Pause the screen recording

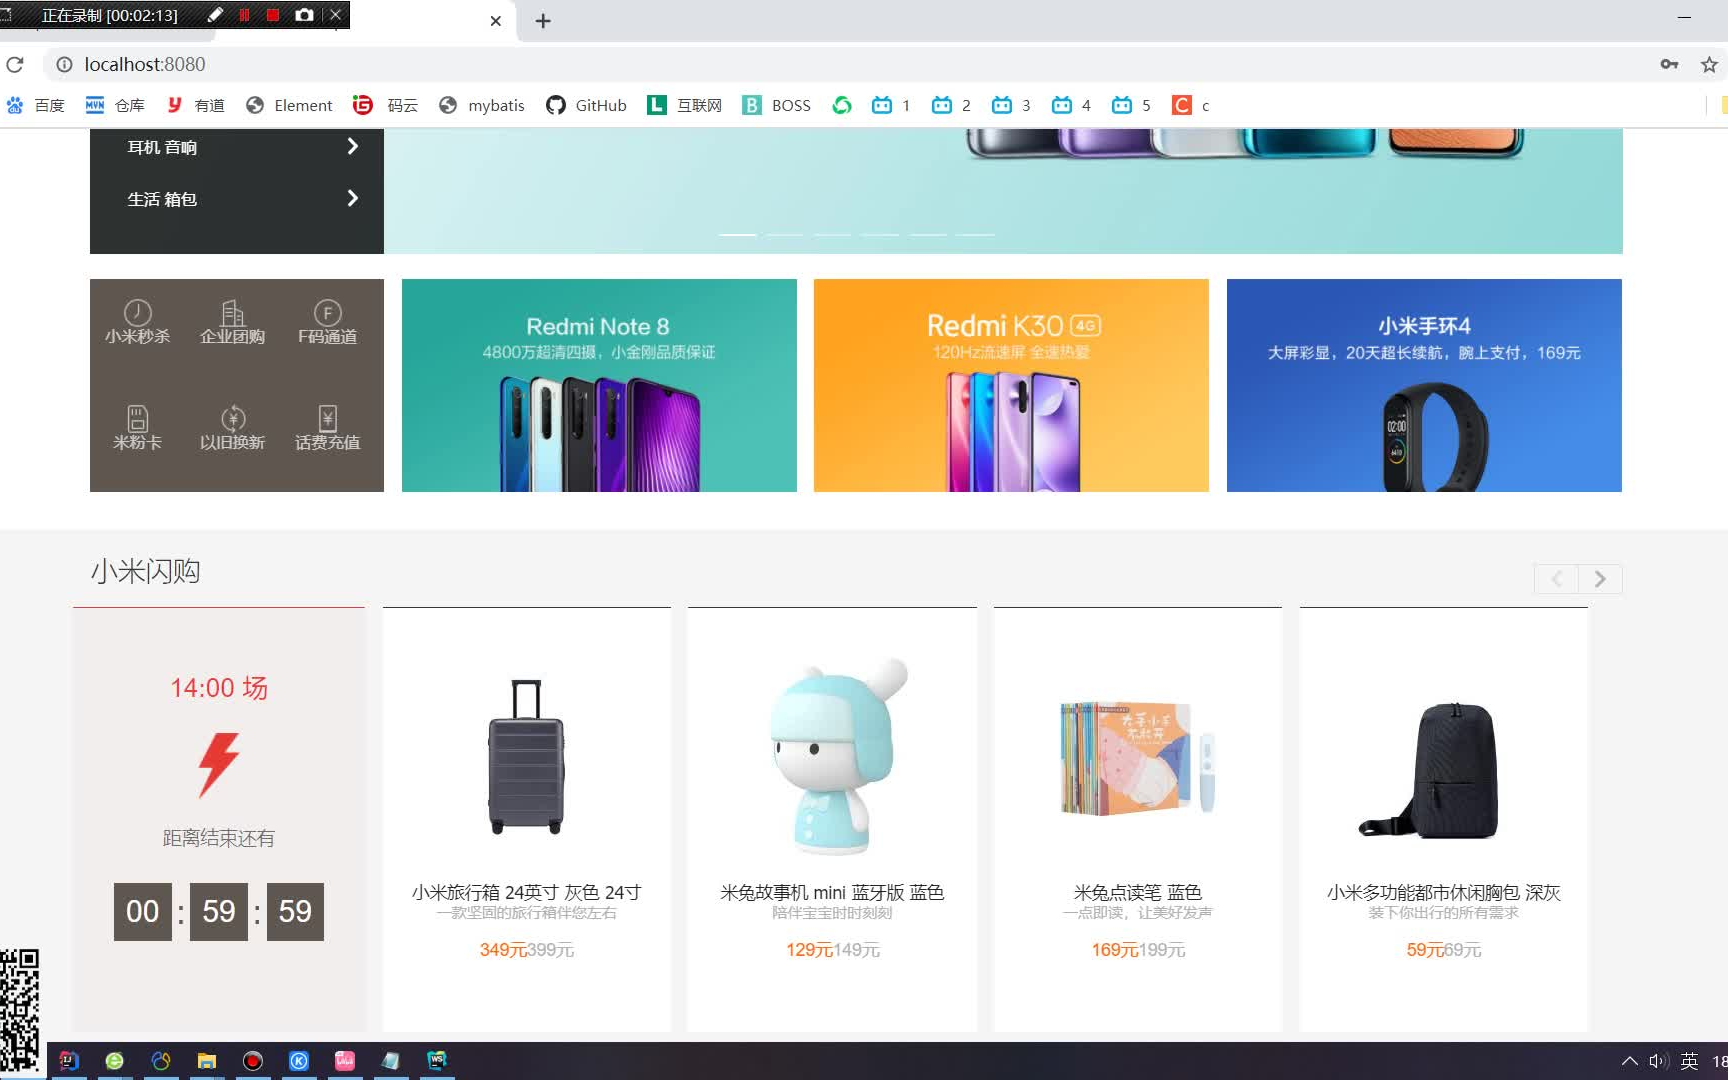pyautogui.click(x=244, y=15)
